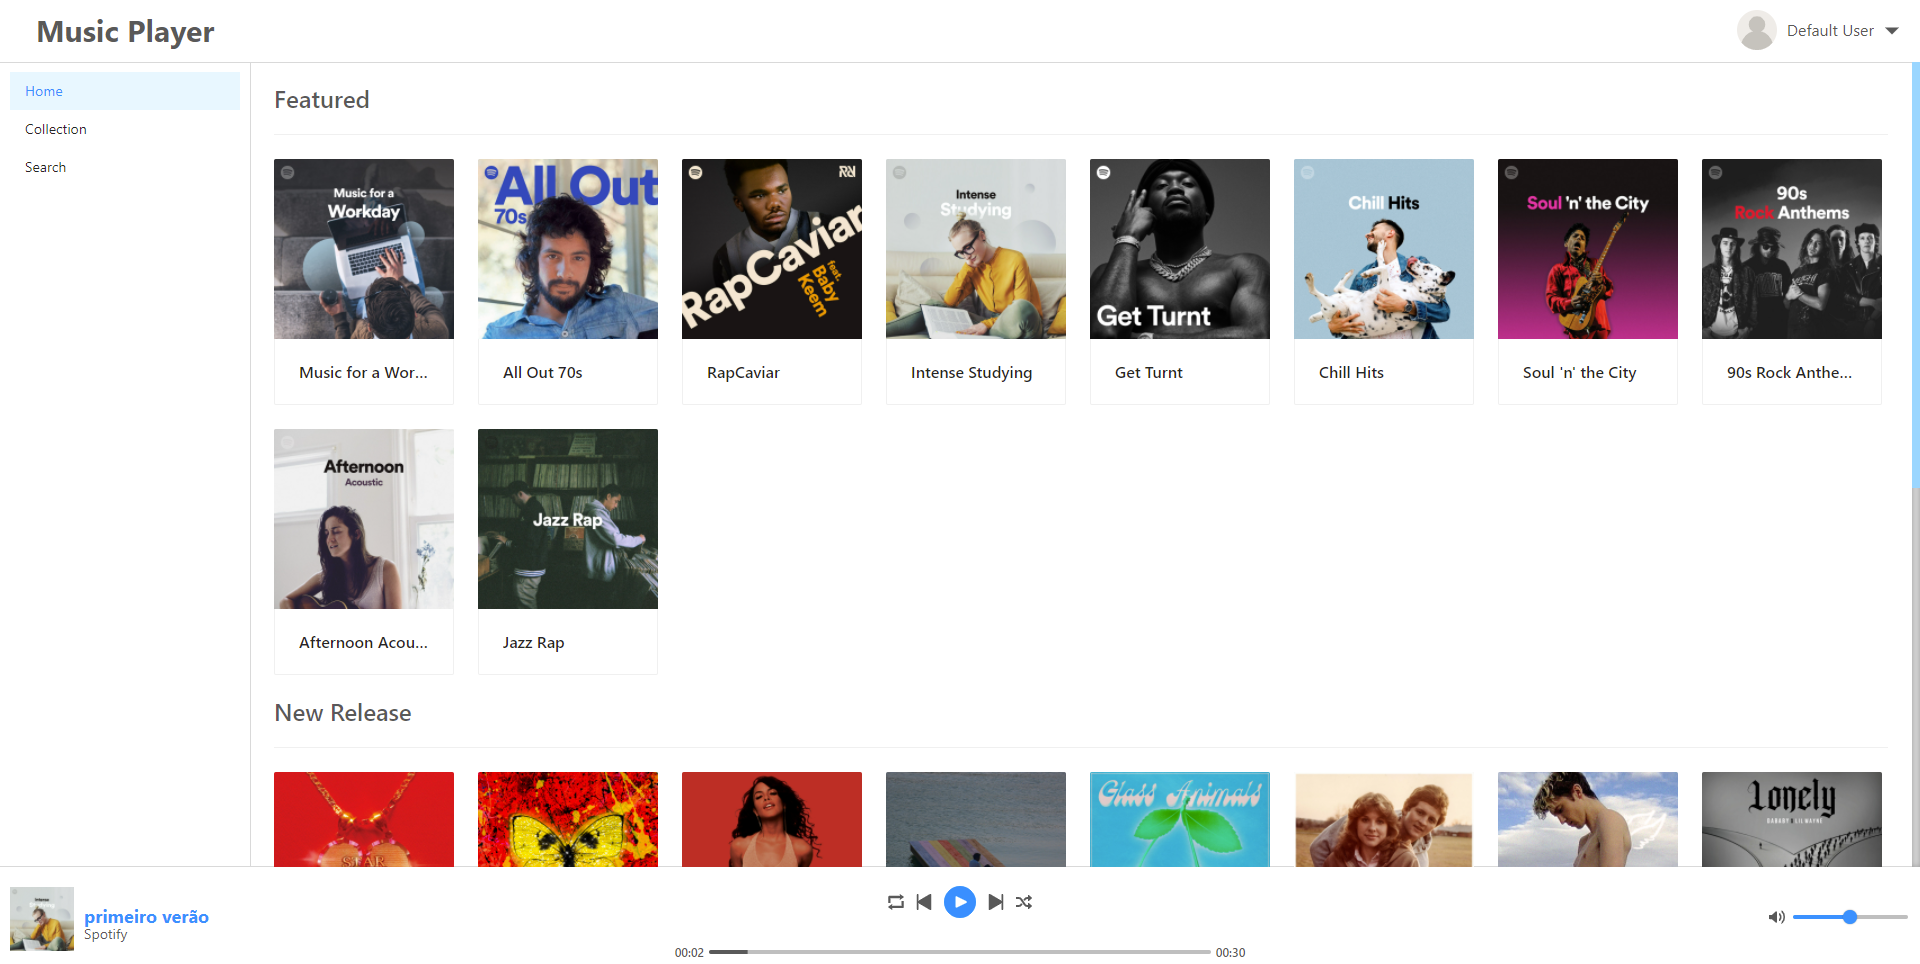Open the Glass Animals new release cover
The image size is (1920, 964).
(1180, 819)
